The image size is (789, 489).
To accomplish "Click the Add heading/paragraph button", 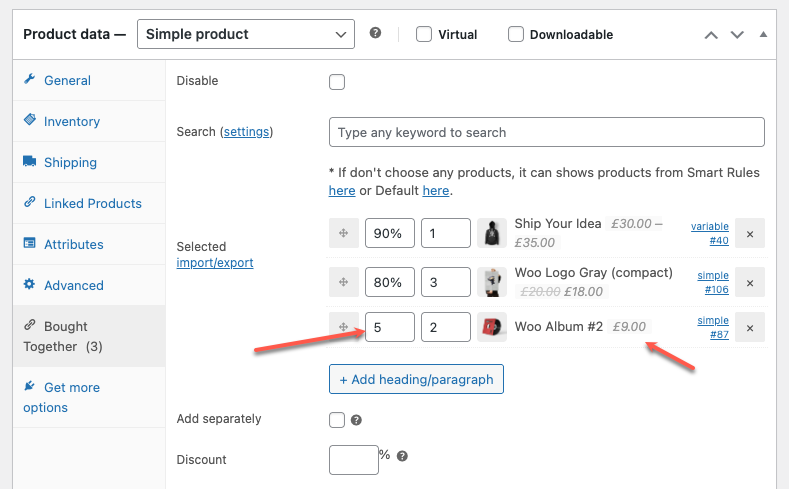I will 417,380.
